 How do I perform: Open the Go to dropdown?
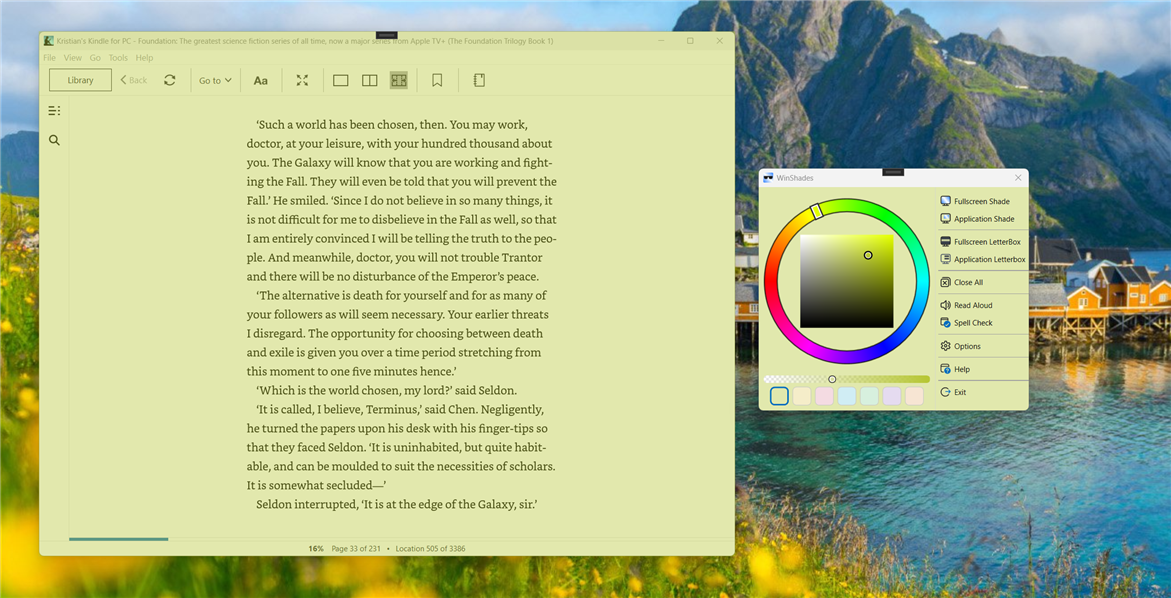(214, 79)
